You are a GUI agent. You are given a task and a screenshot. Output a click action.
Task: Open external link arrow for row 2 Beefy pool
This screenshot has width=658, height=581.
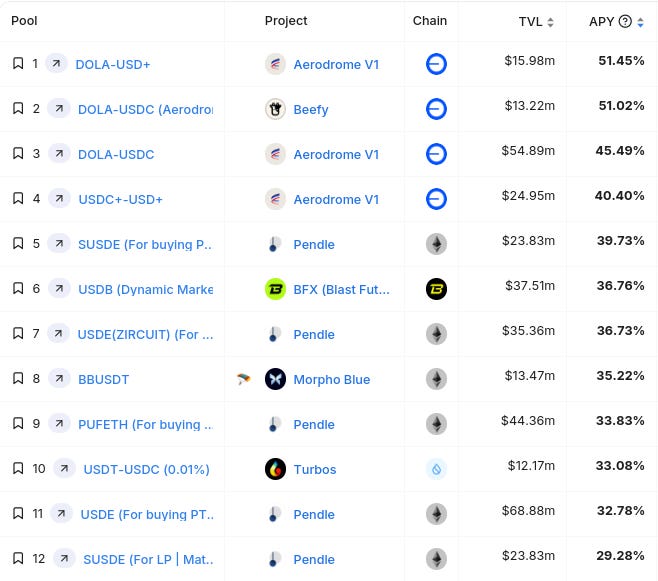click(x=59, y=108)
